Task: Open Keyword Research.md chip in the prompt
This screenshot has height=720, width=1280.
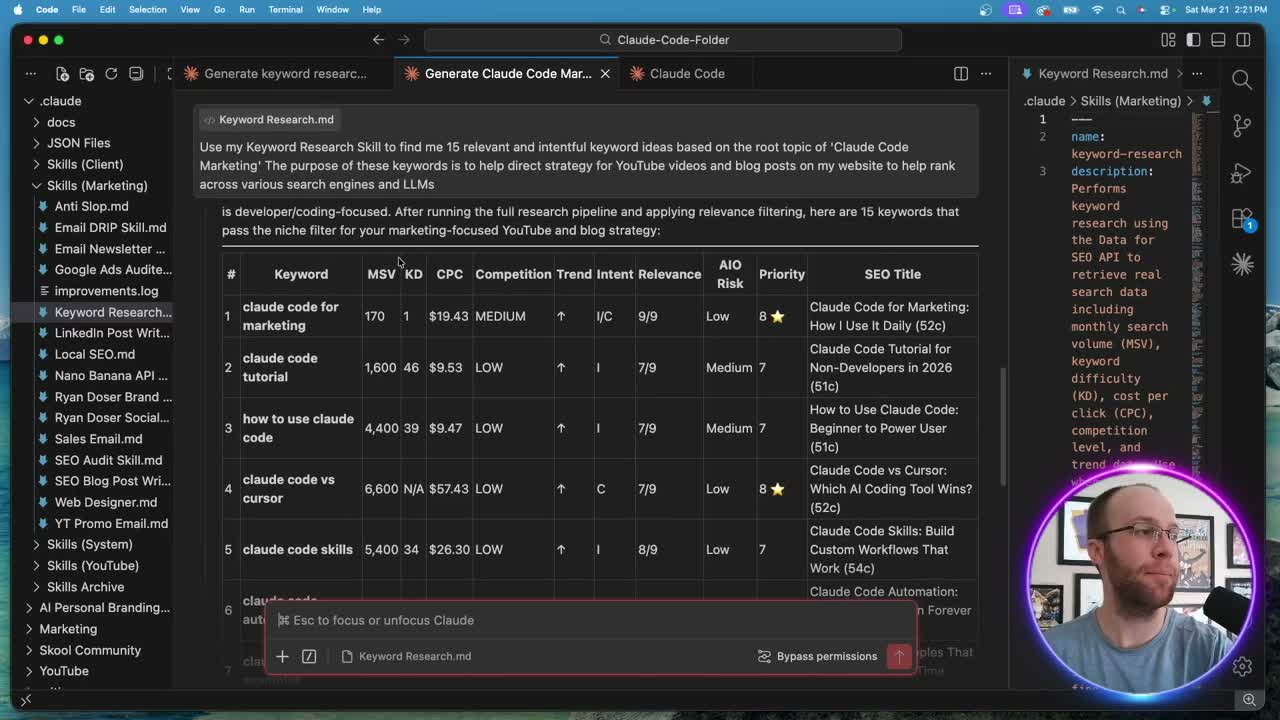Action: point(268,119)
